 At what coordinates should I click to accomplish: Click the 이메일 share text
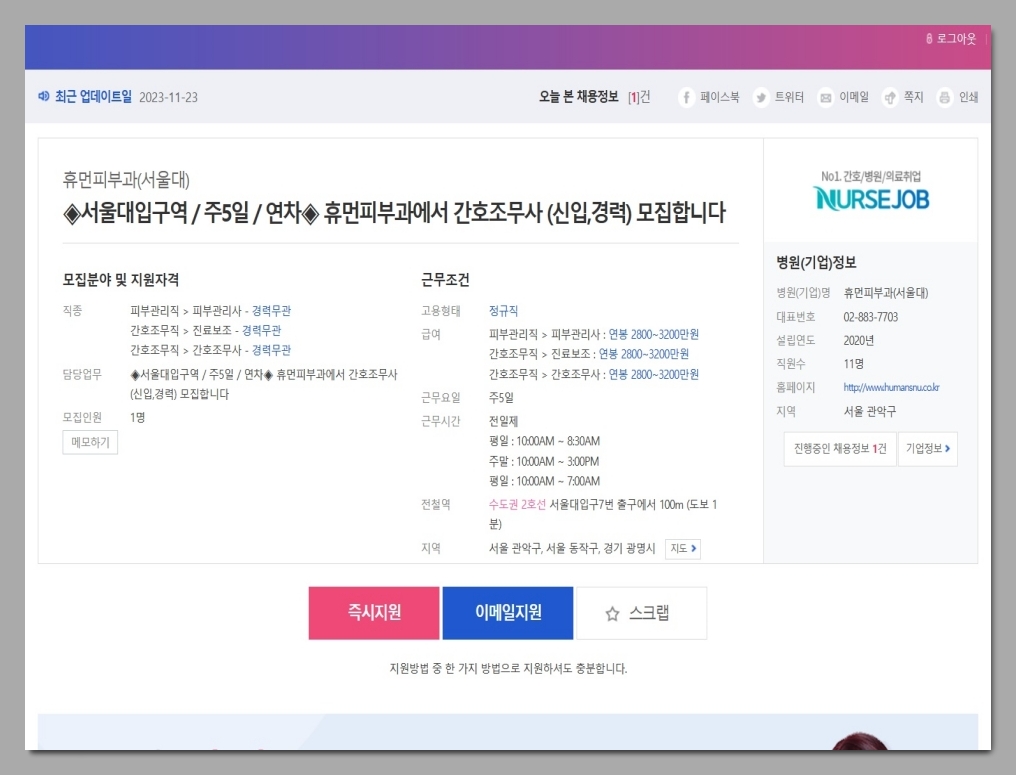coord(854,97)
